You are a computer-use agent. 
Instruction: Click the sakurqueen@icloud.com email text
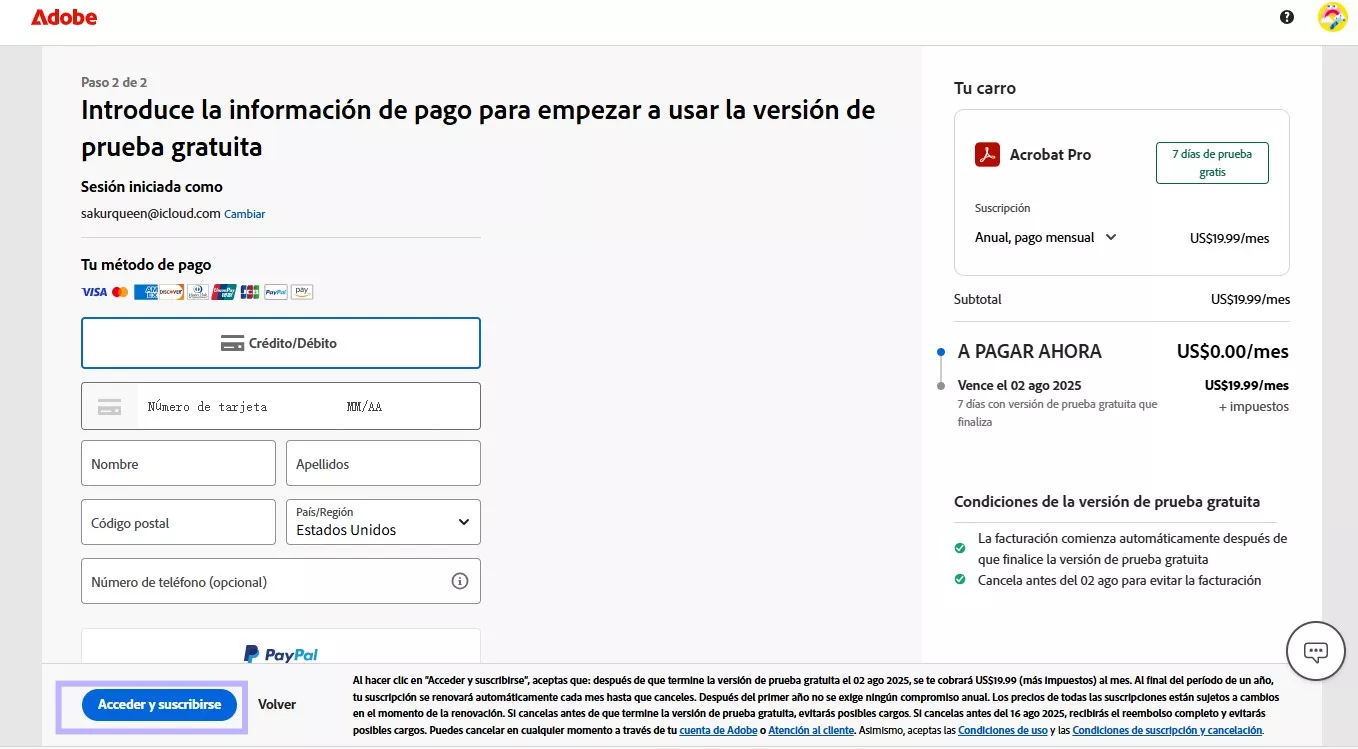151,213
